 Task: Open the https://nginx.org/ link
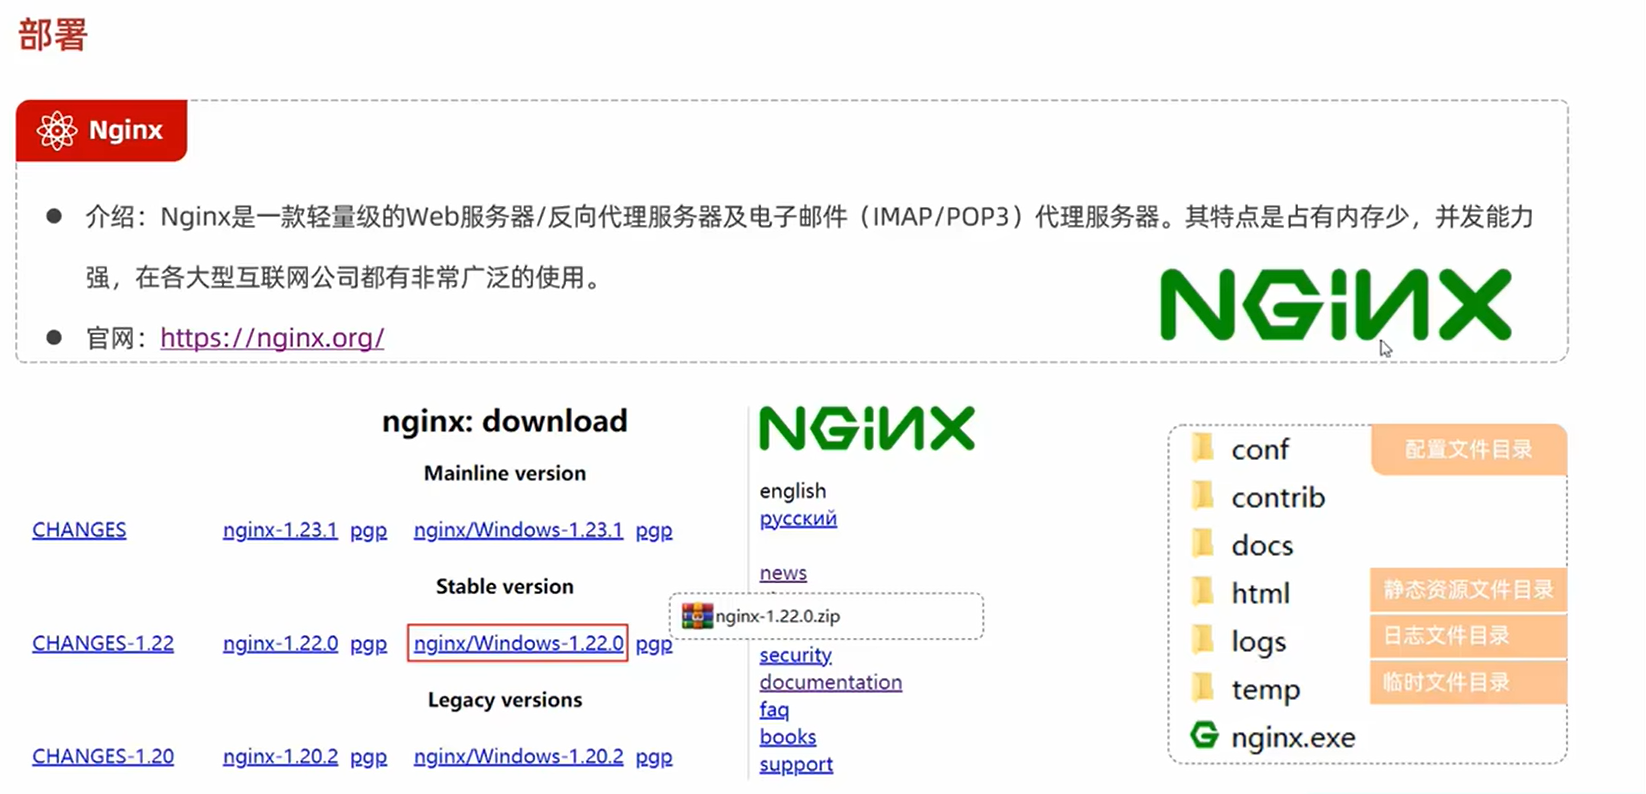pos(272,338)
